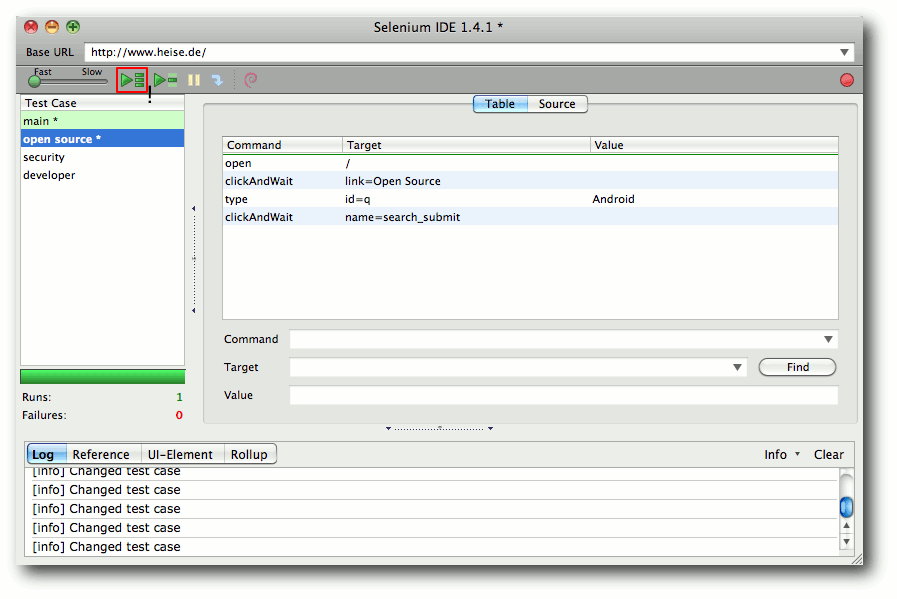Screen dimensions: 897x599
Task: Play the entire test suite
Action: (132, 80)
